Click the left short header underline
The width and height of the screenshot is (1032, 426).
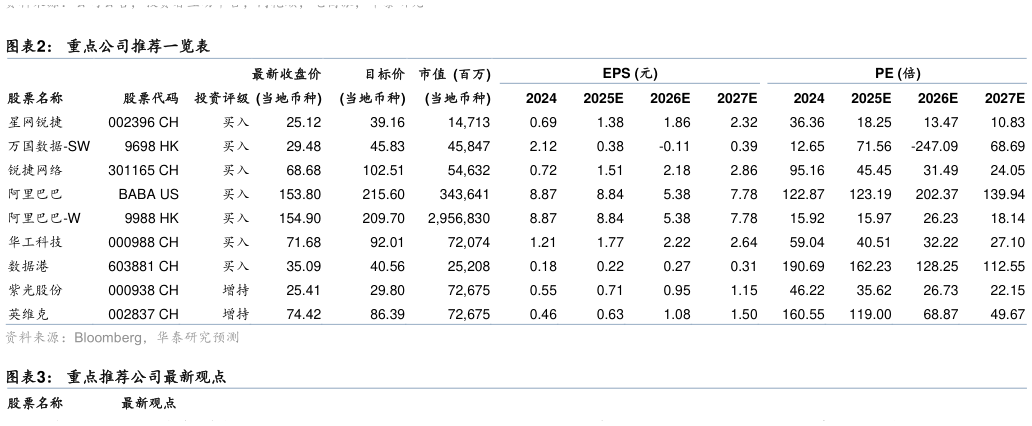pos(629,83)
